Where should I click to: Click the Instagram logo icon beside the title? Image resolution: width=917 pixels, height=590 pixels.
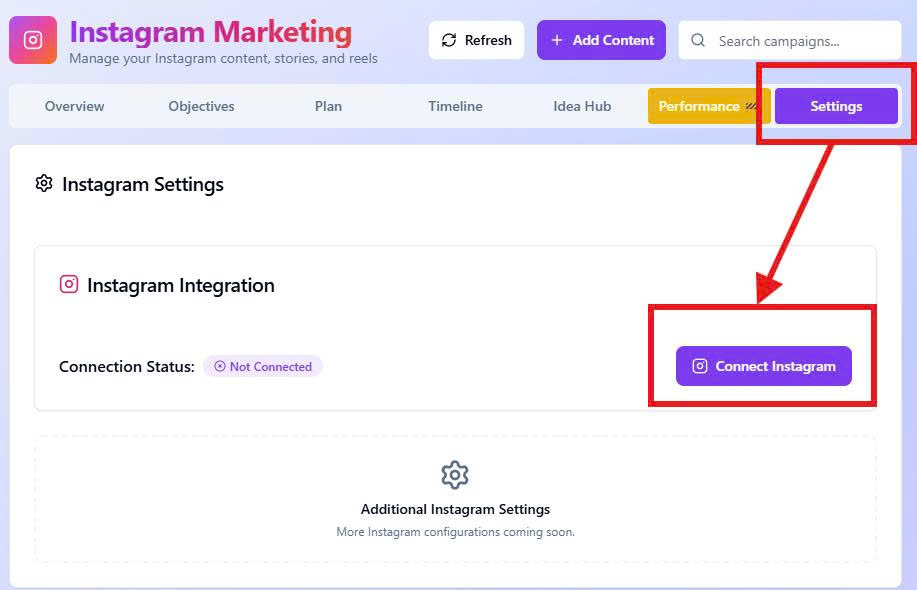coord(33,40)
